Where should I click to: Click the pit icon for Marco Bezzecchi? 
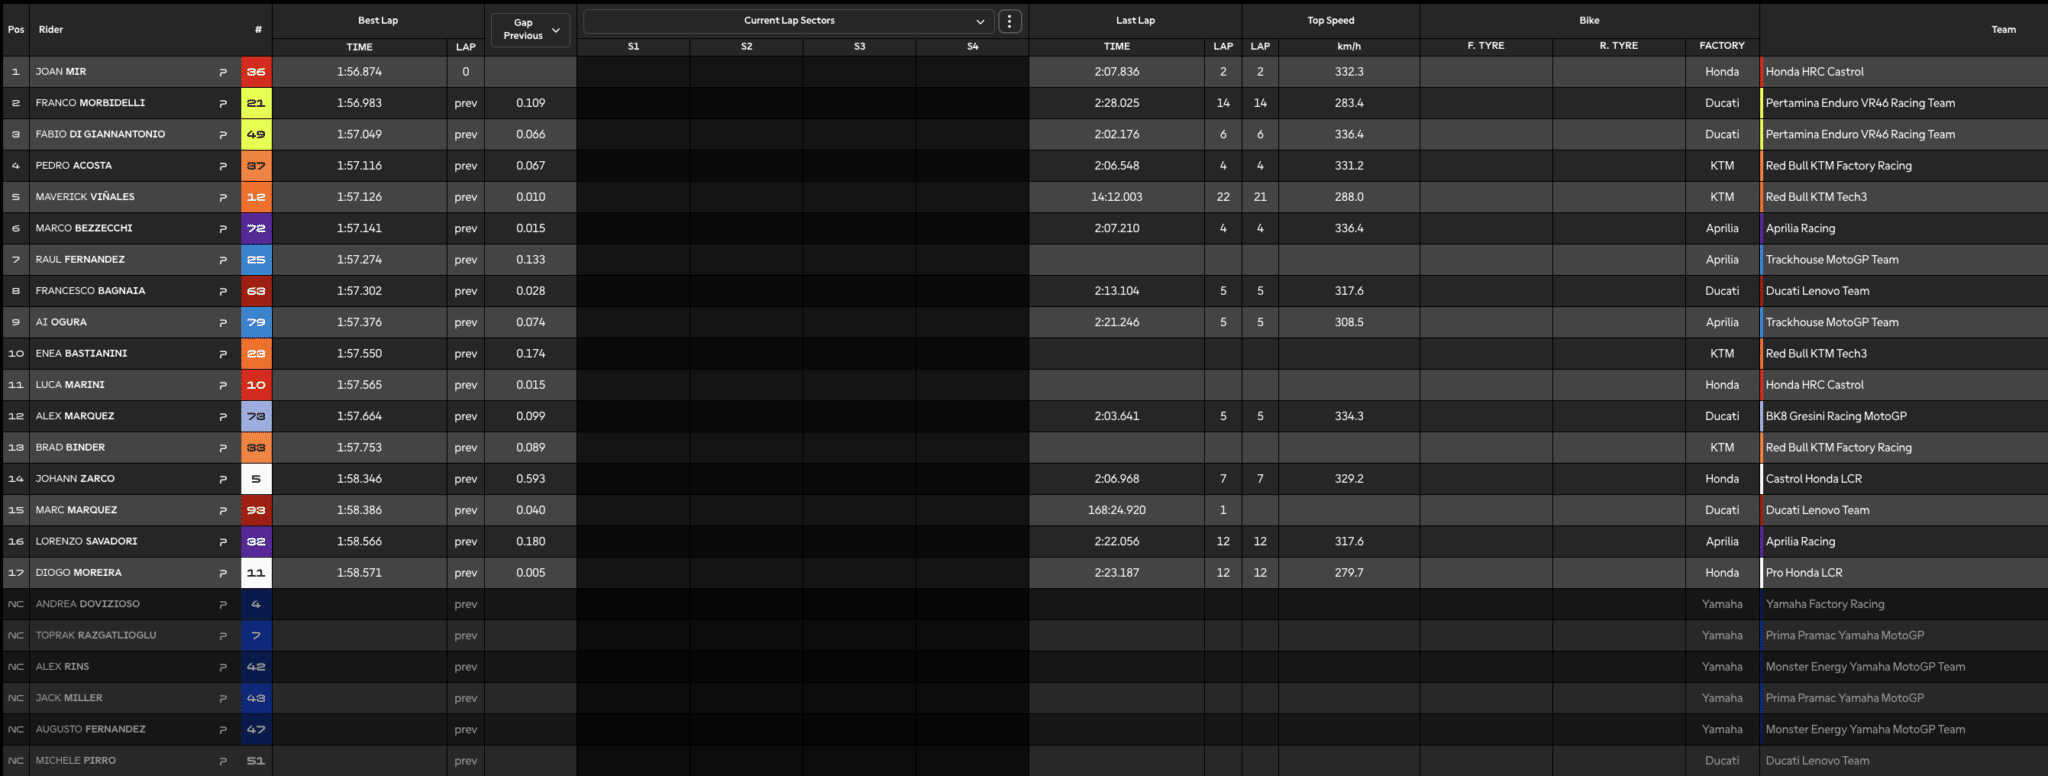tap(223, 228)
